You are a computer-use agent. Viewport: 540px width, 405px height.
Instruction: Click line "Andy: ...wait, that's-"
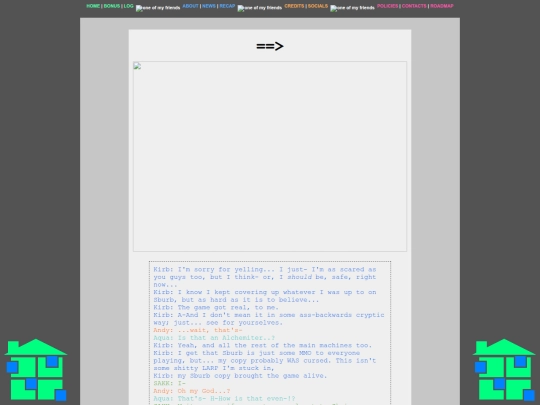click(x=198, y=330)
